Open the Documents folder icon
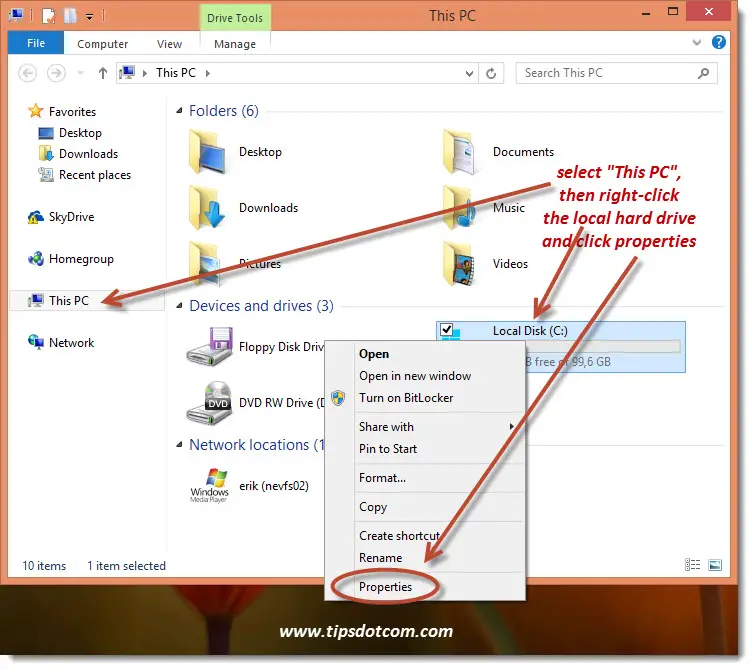This screenshot has width=753, height=670. point(460,152)
